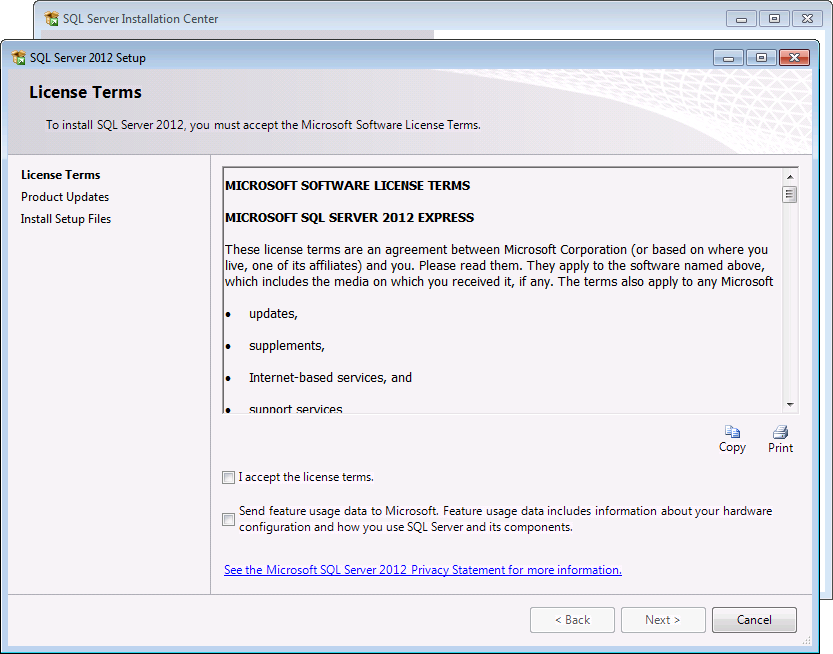Cancel the SQL Server setup

(754, 620)
